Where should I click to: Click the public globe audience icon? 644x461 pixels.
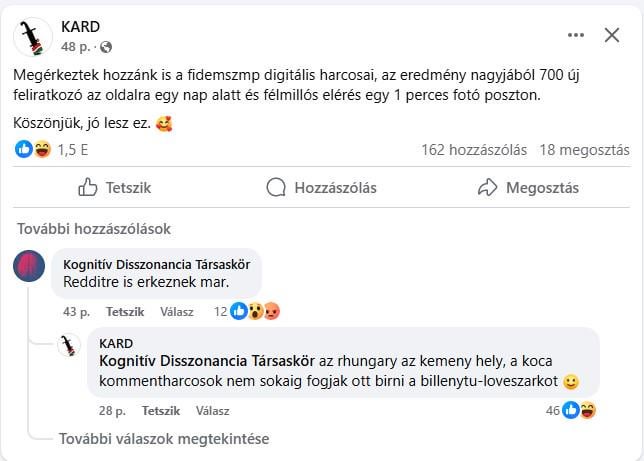(x=106, y=47)
